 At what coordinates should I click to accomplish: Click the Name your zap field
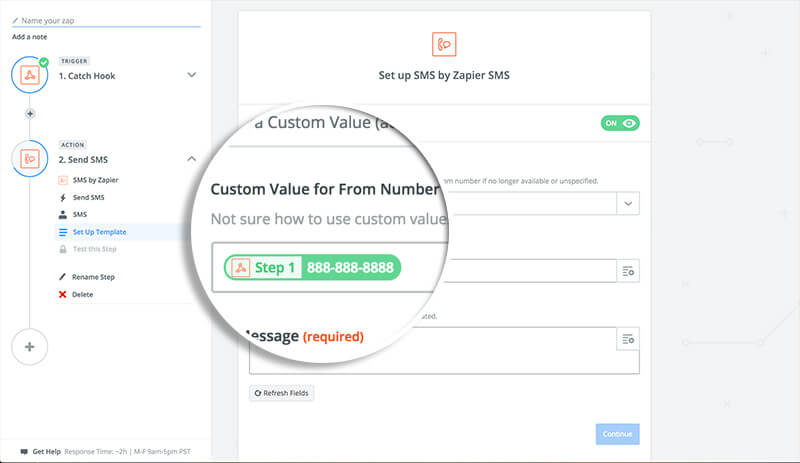(106, 20)
